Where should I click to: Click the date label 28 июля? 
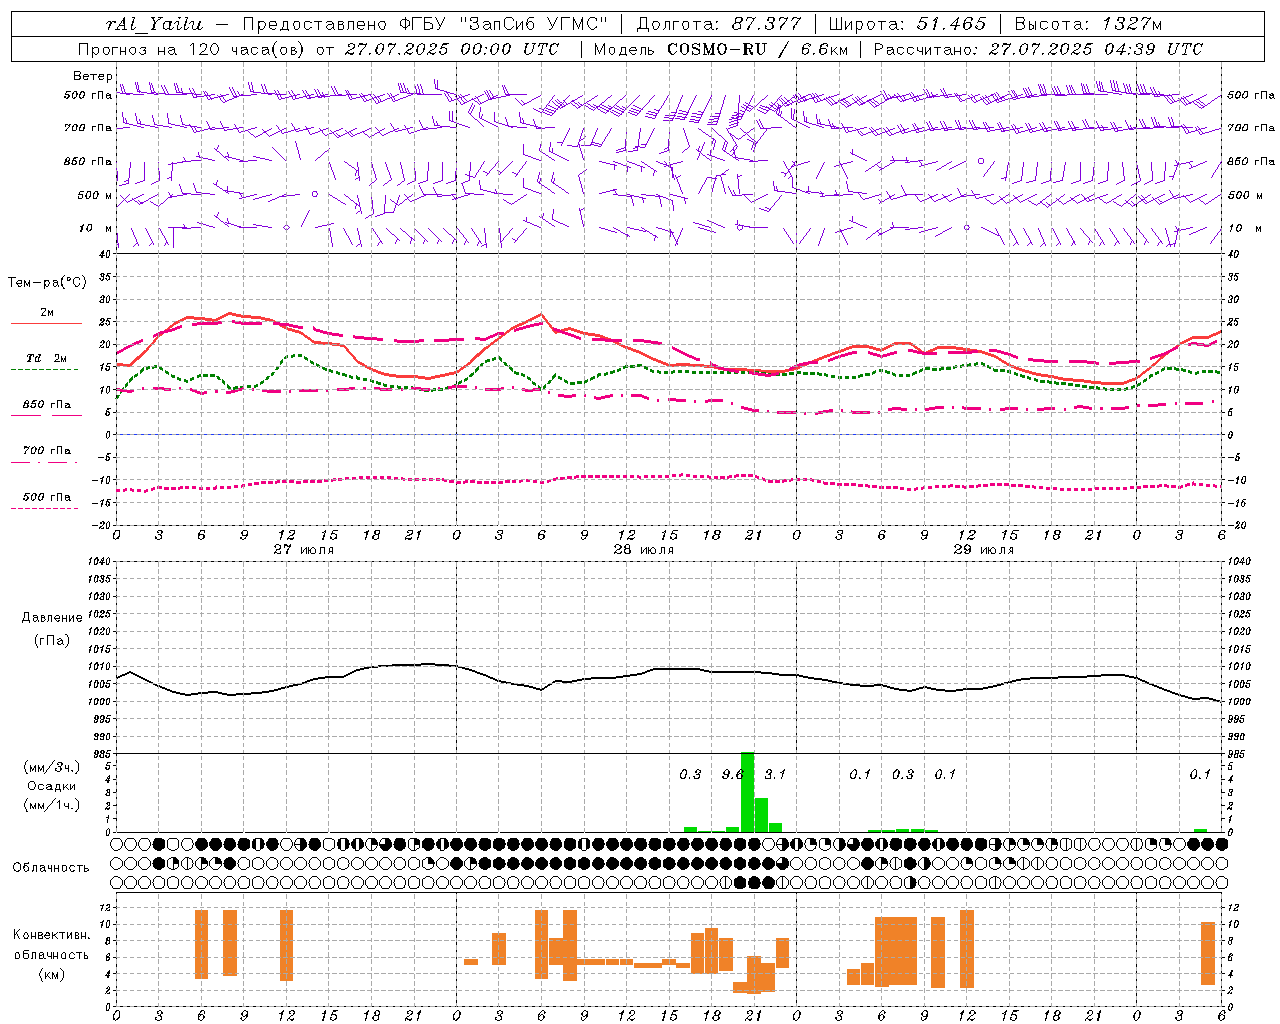(x=643, y=549)
